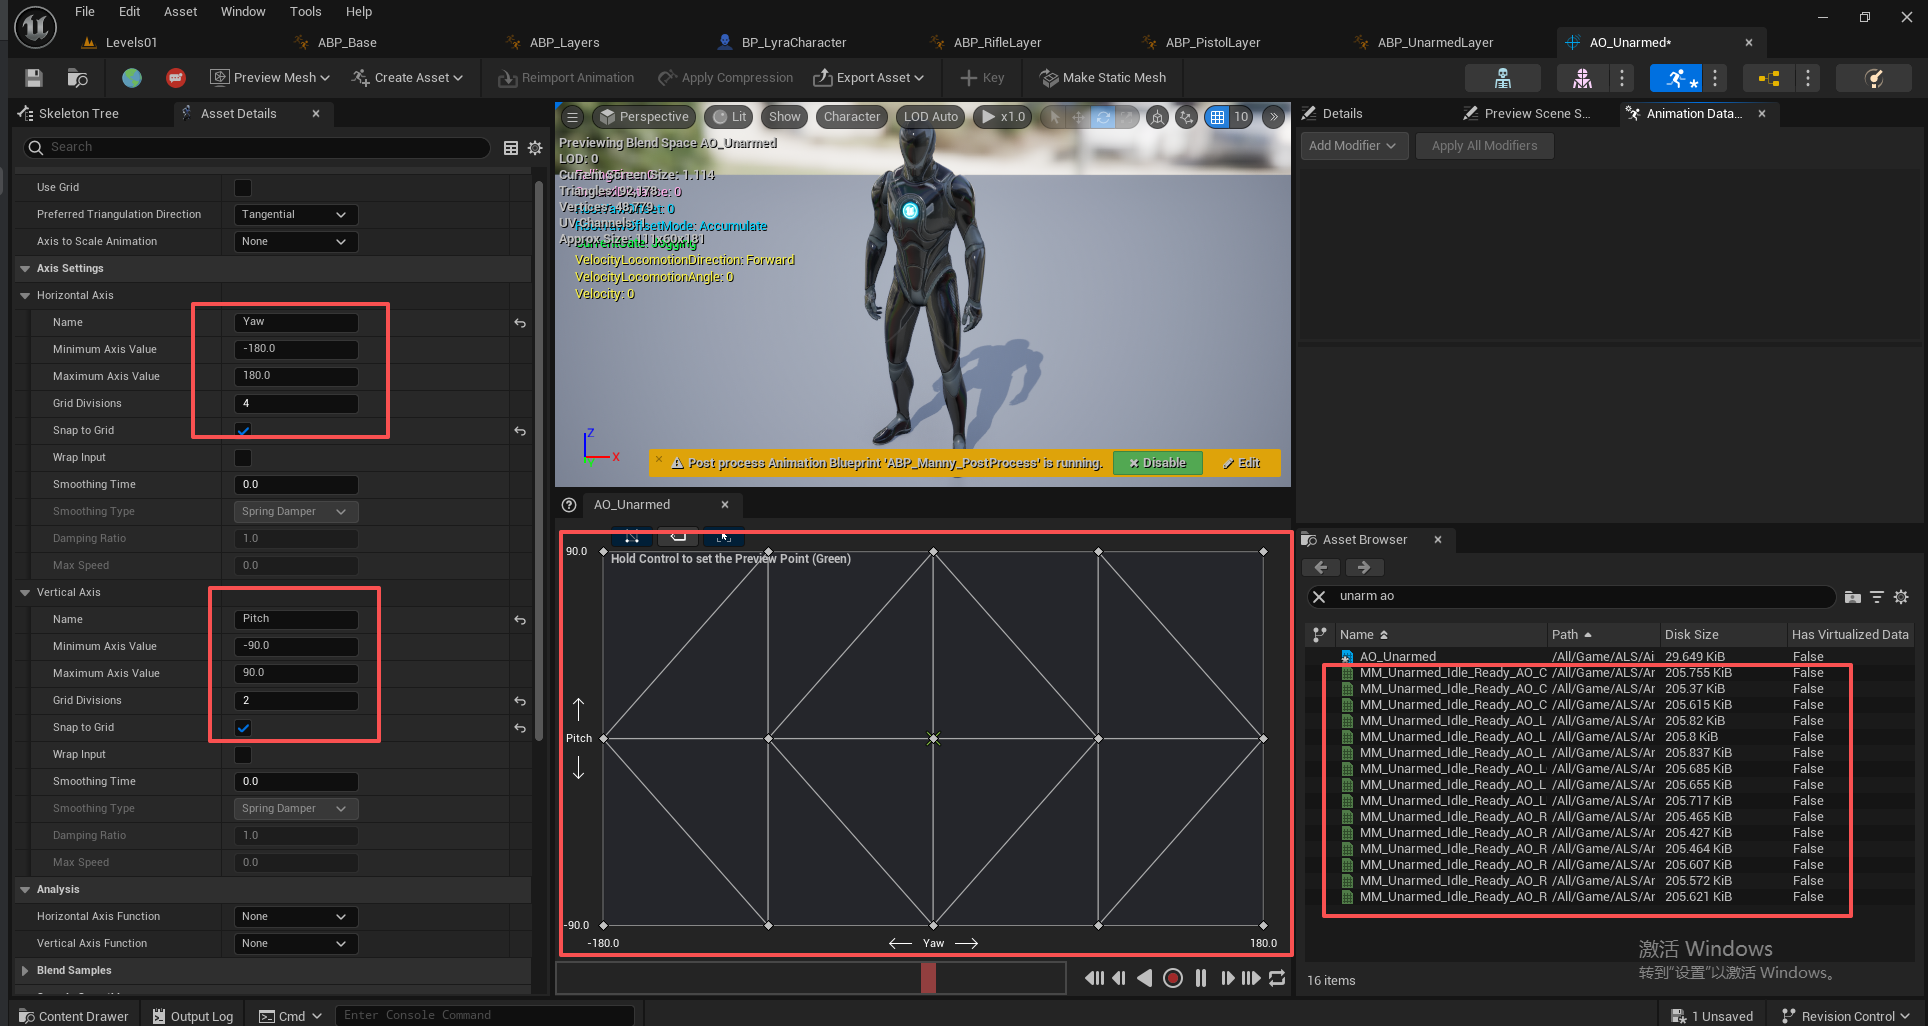The image size is (1928, 1026).
Task: Collapse the Vertical Axis section
Action: pyautogui.click(x=25, y=593)
